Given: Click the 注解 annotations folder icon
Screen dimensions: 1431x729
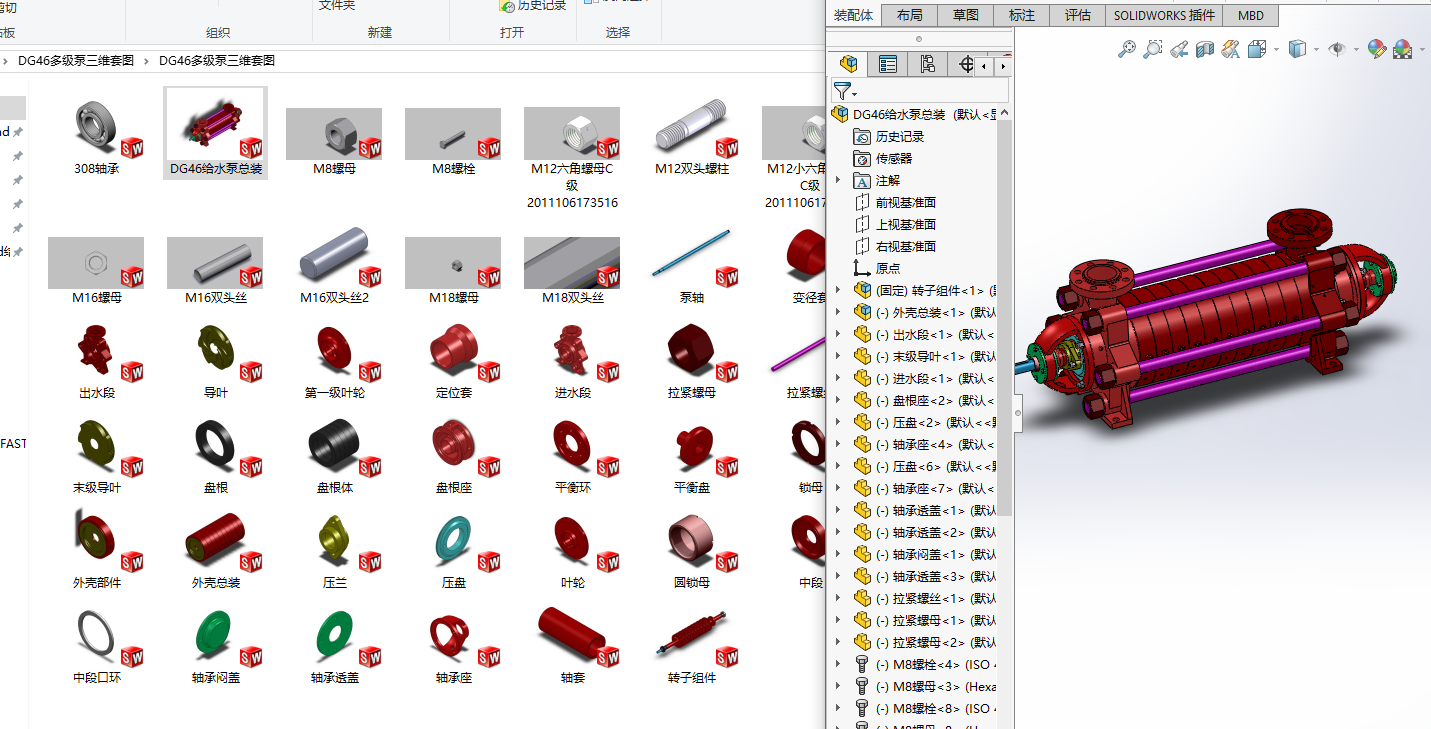Looking at the screenshot, I should pyautogui.click(x=862, y=181).
